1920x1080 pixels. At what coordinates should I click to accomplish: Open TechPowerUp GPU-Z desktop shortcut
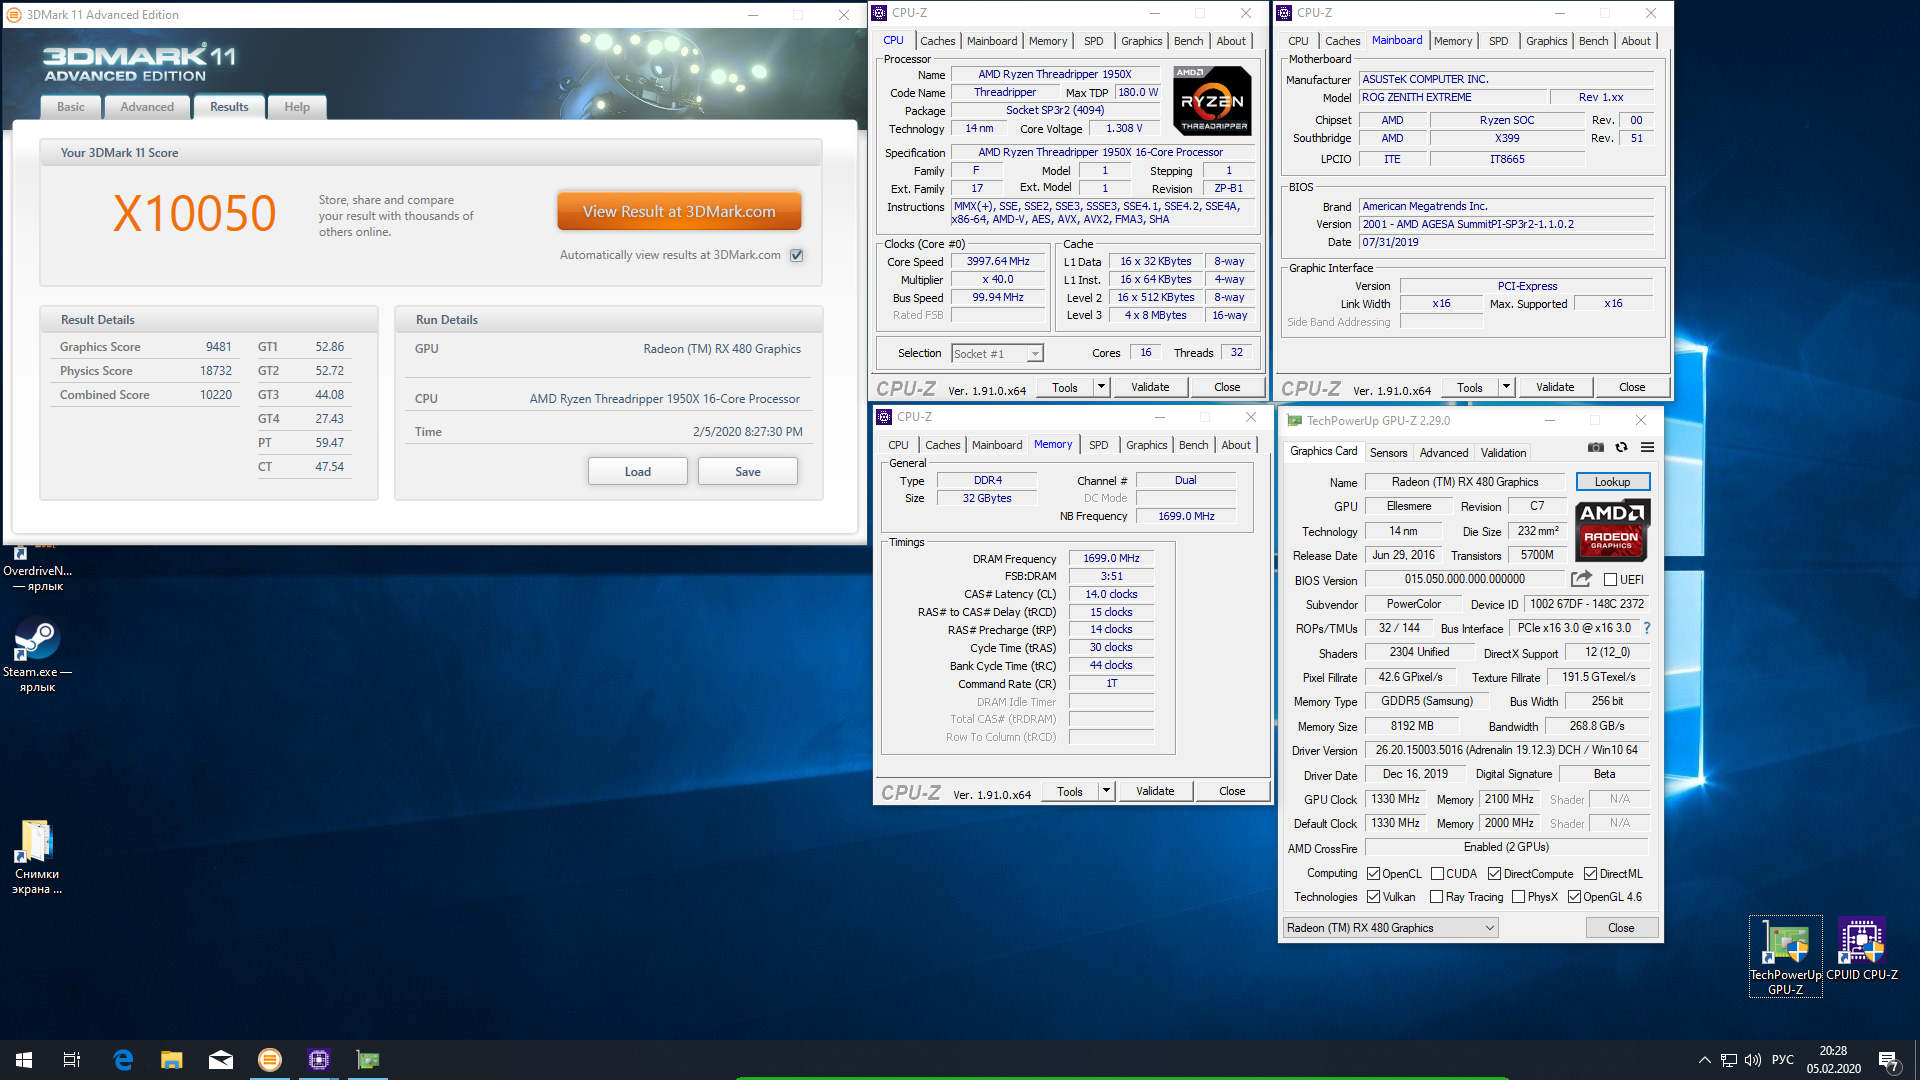(1785, 957)
